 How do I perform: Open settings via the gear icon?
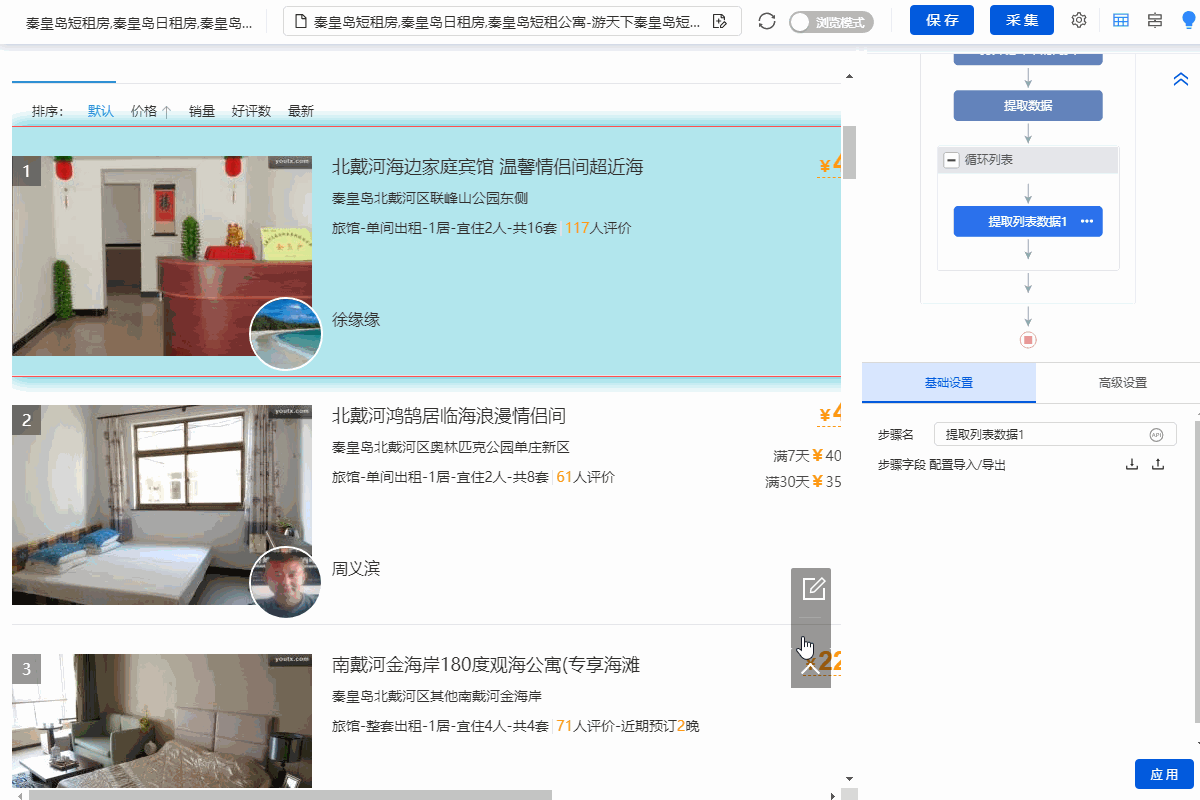point(1079,21)
